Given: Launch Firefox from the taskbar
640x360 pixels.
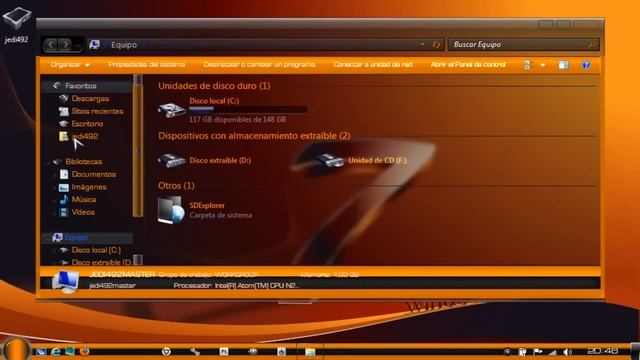Looking at the screenshot, I should (84, 351).
